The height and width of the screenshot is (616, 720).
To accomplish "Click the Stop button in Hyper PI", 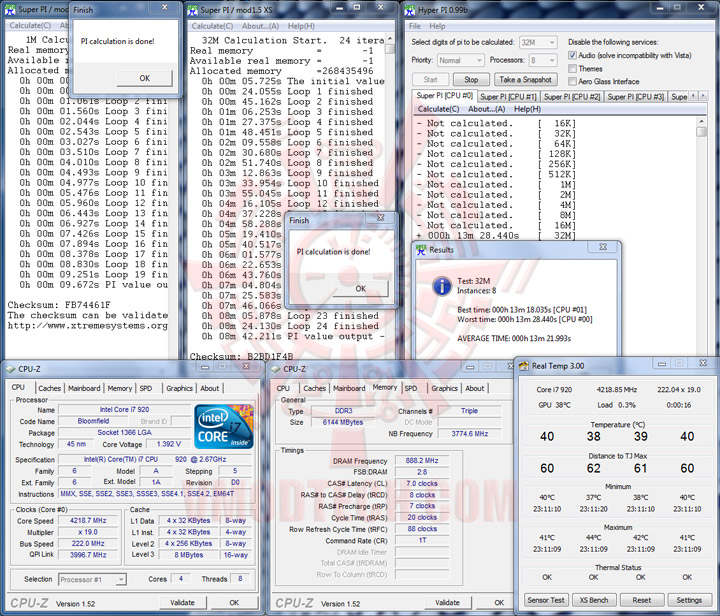I will (x=471, y=79).
